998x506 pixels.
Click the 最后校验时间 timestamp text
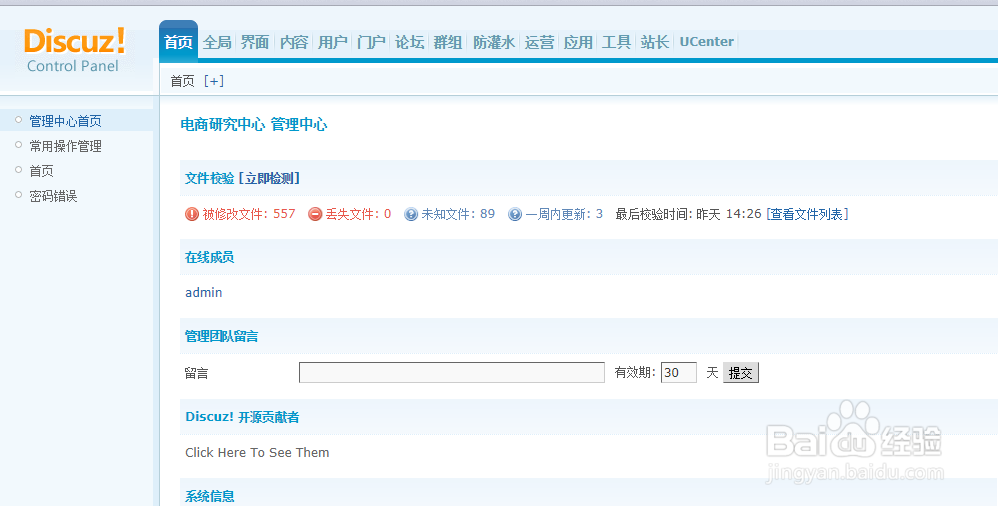pos(688,214)
